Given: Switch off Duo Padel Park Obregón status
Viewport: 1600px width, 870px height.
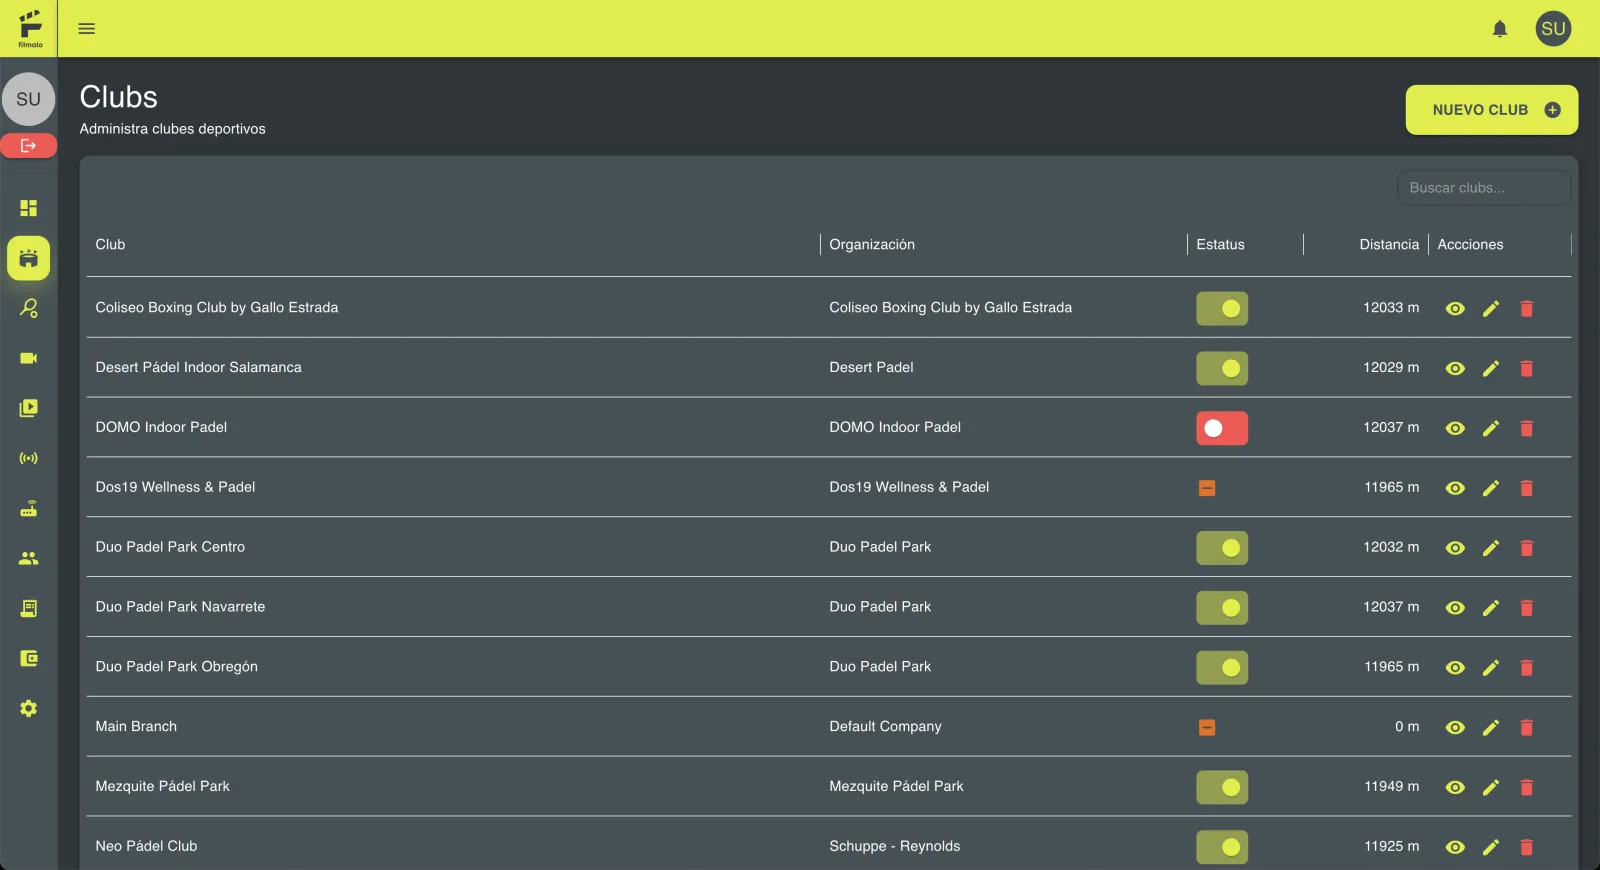Looking at the screenshot, I should [x=1222, y=668].
